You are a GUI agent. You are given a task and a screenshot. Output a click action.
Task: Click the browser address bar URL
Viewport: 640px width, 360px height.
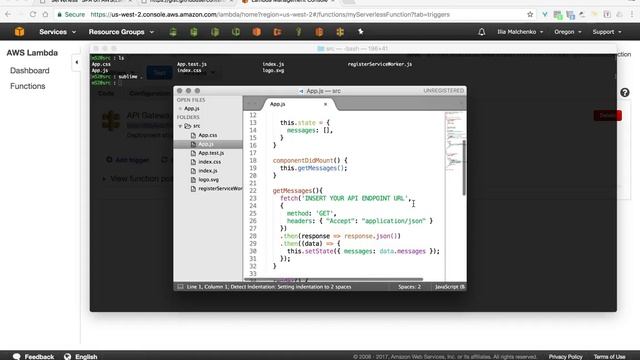(270, 14)
